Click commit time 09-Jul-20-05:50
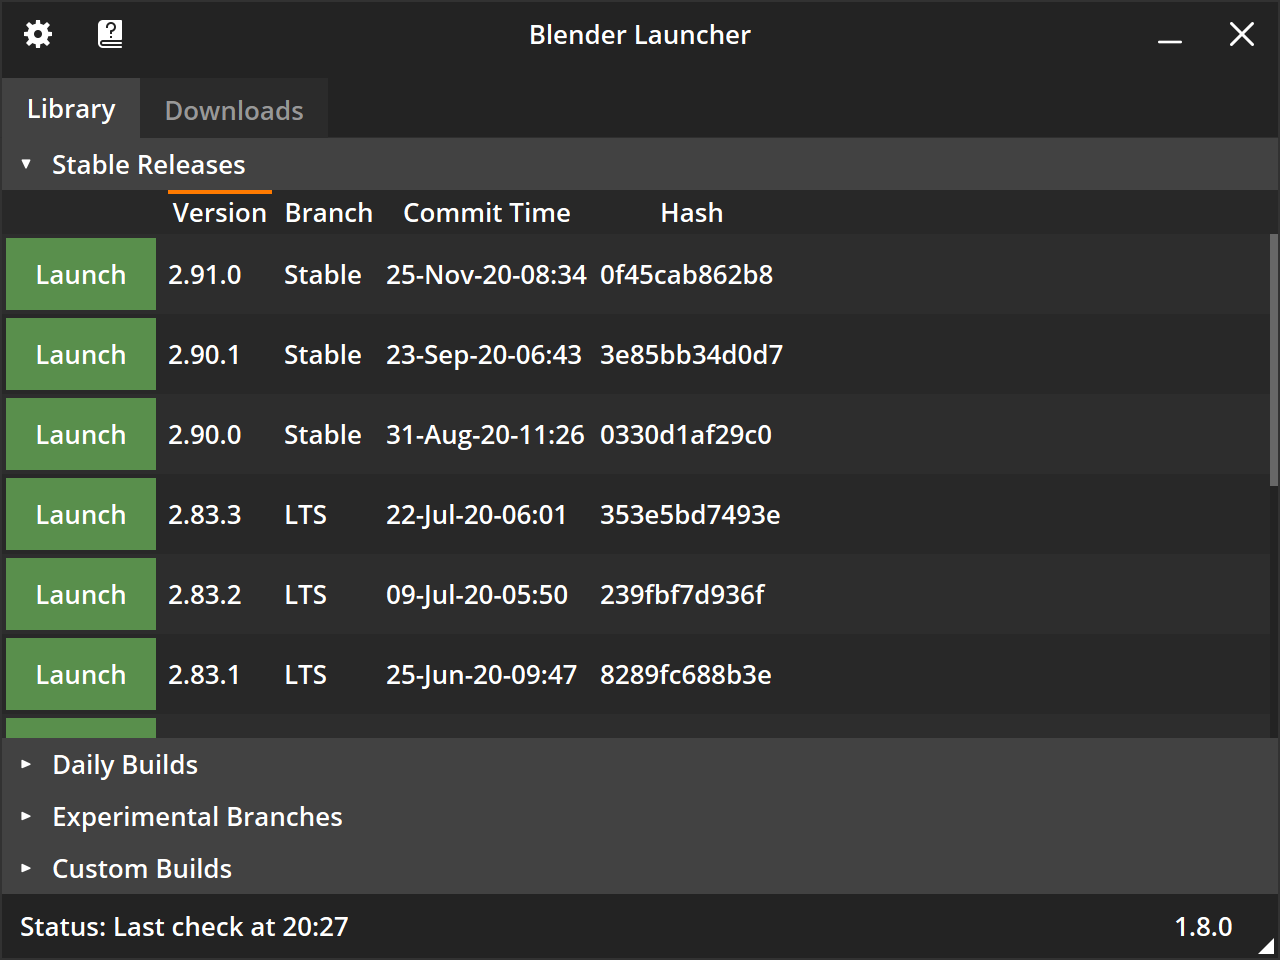1280x960 pixels. 477,595
